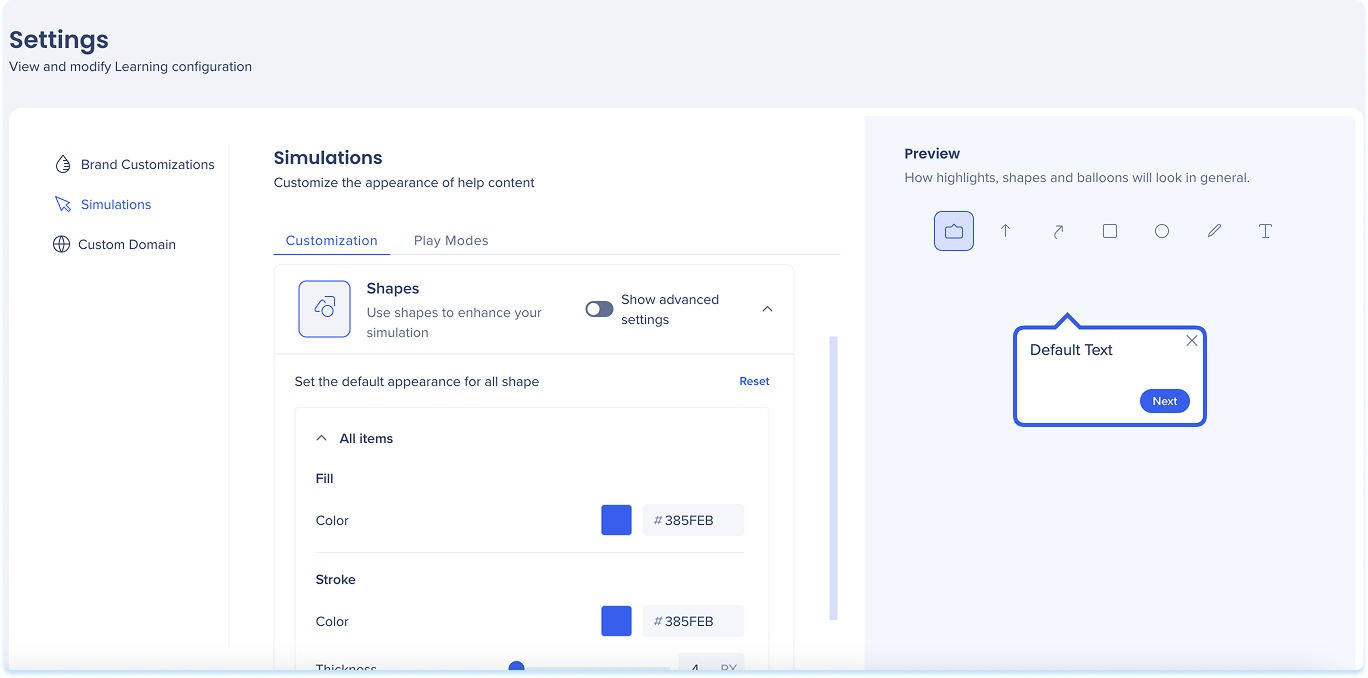Switch to the Play Modes tab
This screenshot has width=1368, height=678.
(x=451, y=241)
